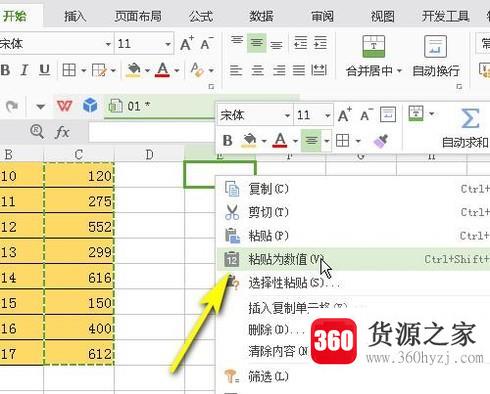Screen dimensions: 490x394
Task: Toggle bold in the mini toolbar
Action: point(227,141)
